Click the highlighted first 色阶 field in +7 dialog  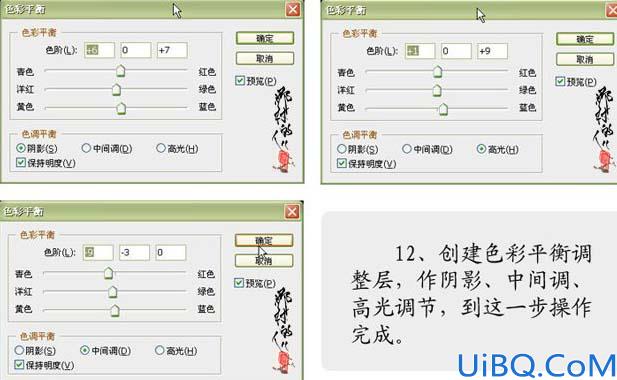point(99,50)
